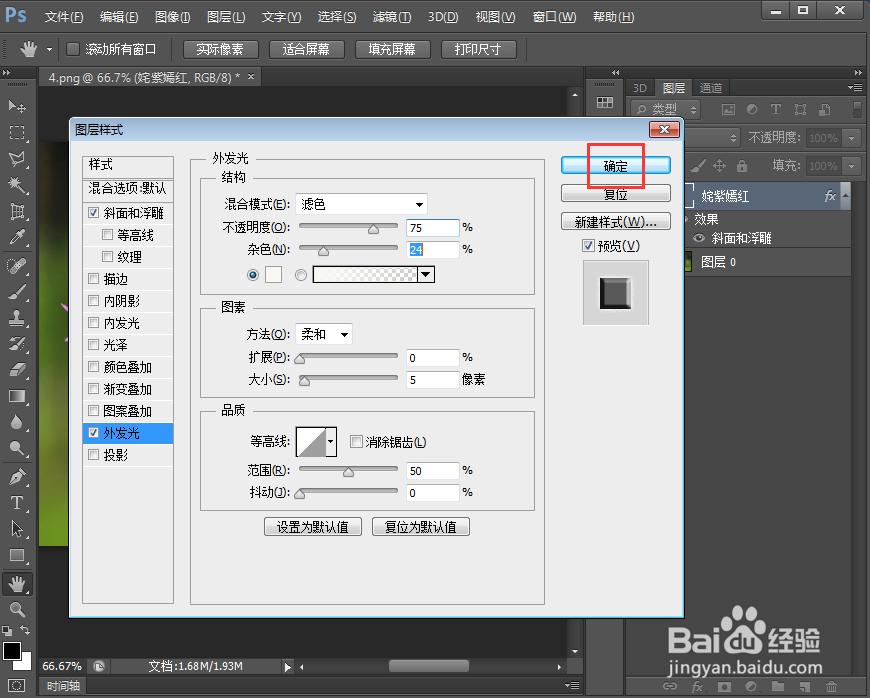
Task: Select the Hand tool
Action: point(17,583)
